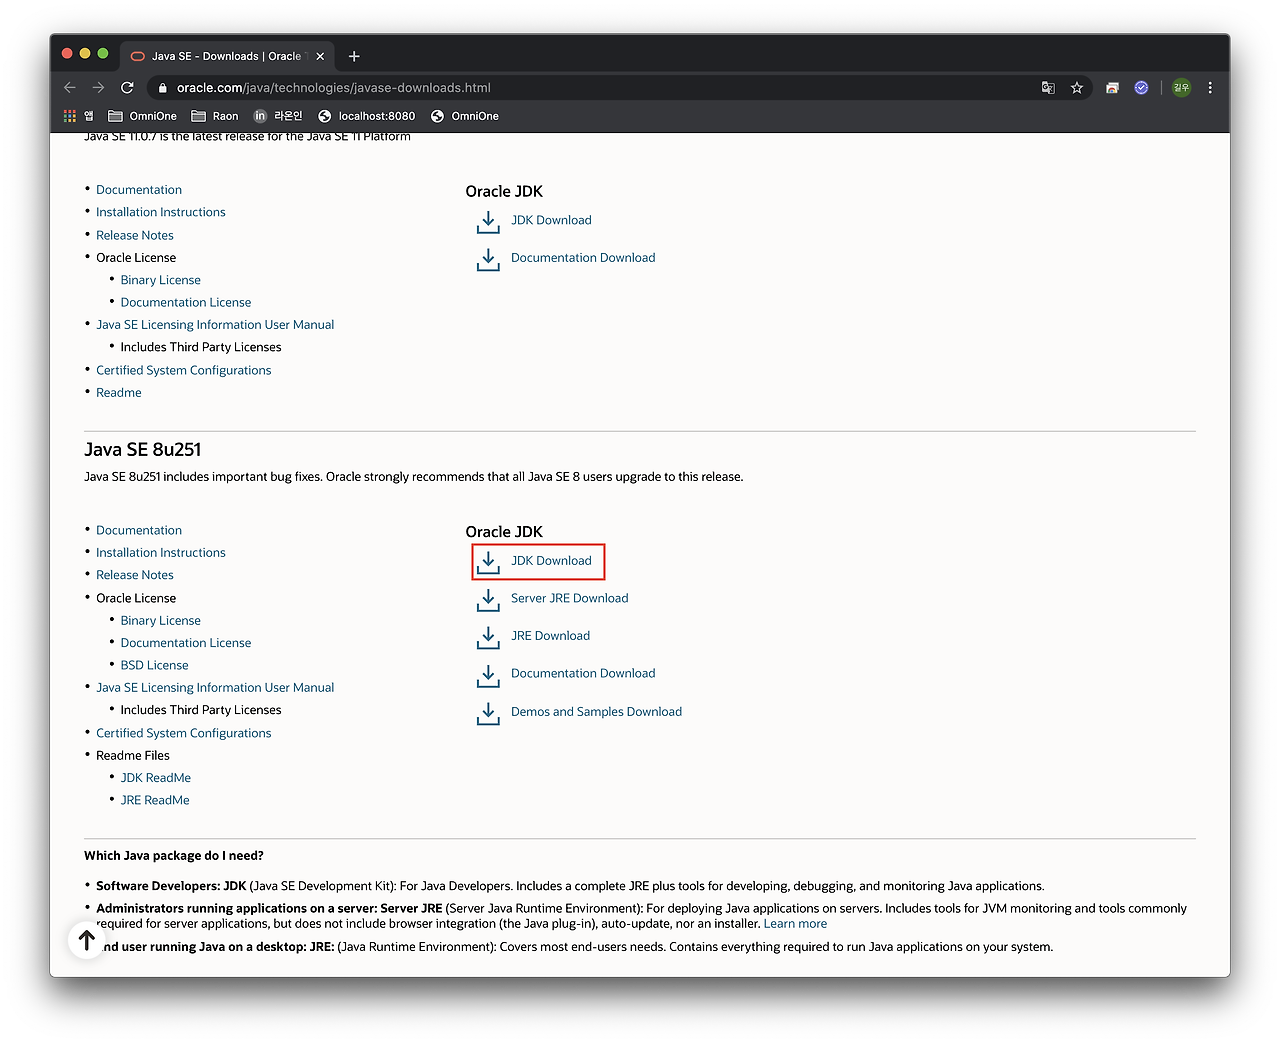This screenshot has width=1280, height=1043.
Task: Click the Learn more link
Action: [795, 924]
